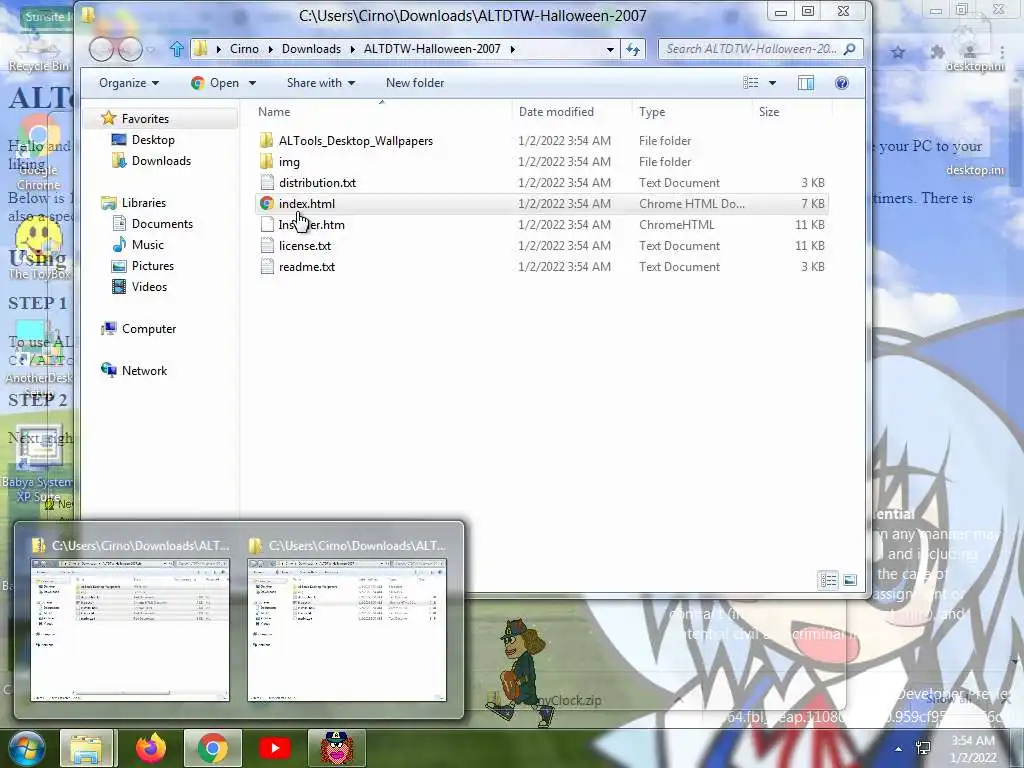Click the network tray icon
The image size is (1024, 768).
923,748
